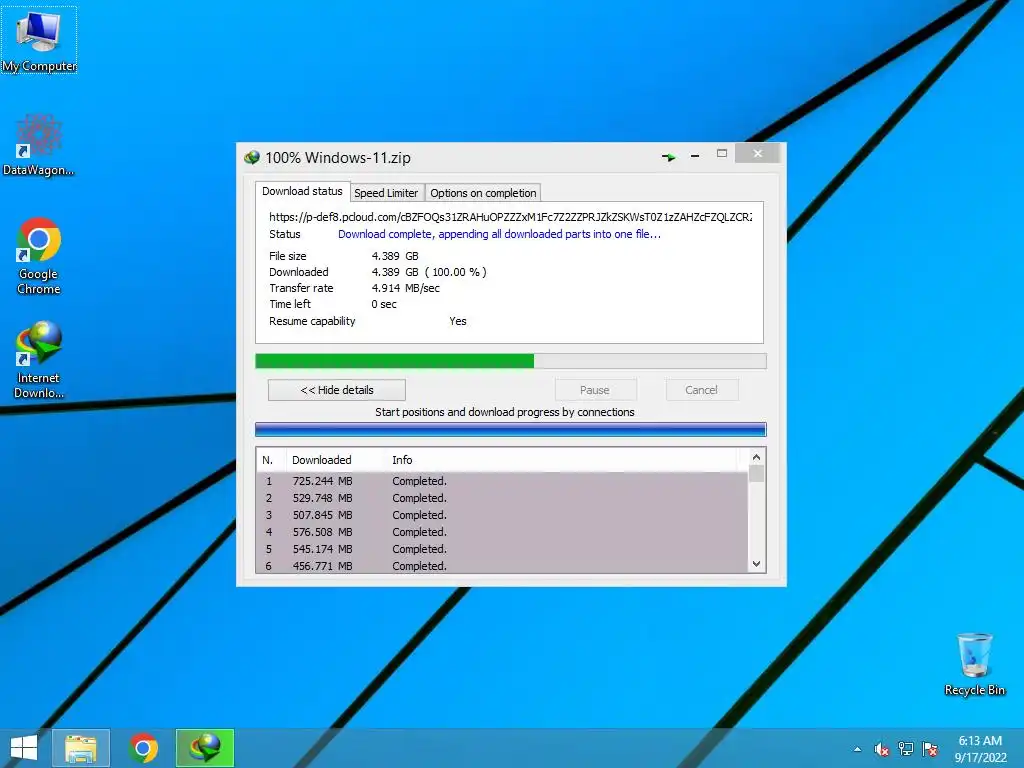Open the network tray icon
This screenshot has width=1024, height=768.
[906, 749]
